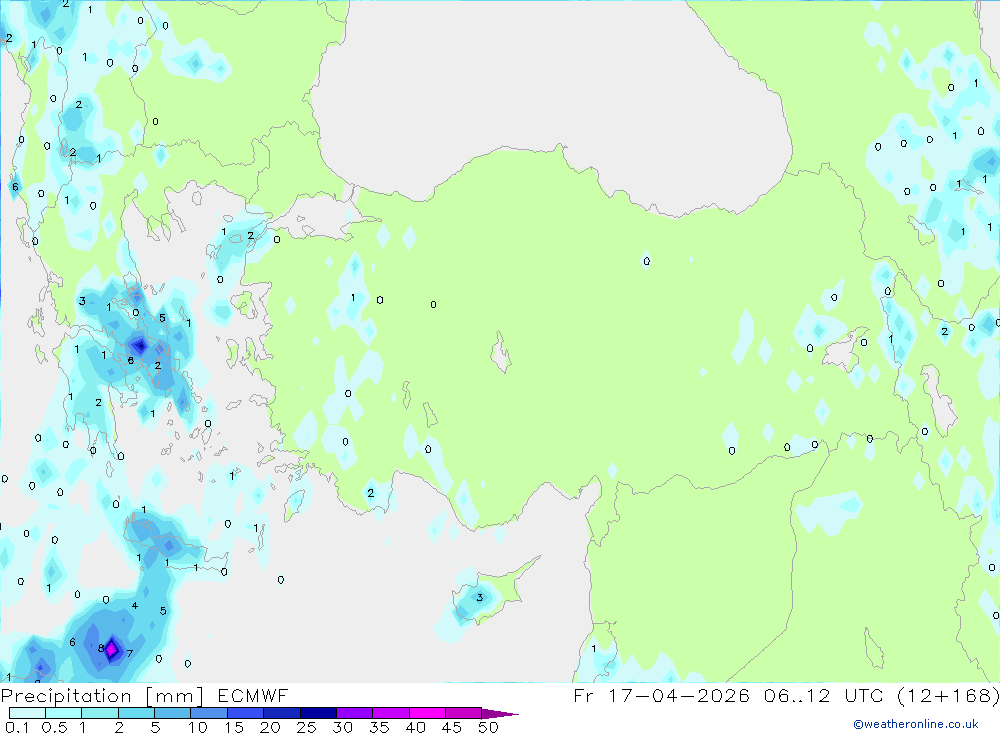The height and width of the screenshot is (733, 1000).
Task: Click the legend scale label '0.1'
Action: tap(17, 727)
